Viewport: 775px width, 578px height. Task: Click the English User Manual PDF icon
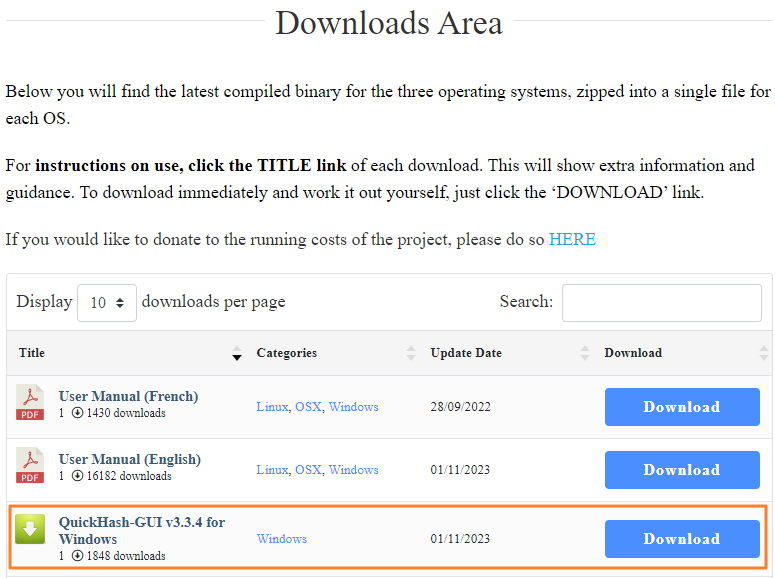tap(30, 466)
